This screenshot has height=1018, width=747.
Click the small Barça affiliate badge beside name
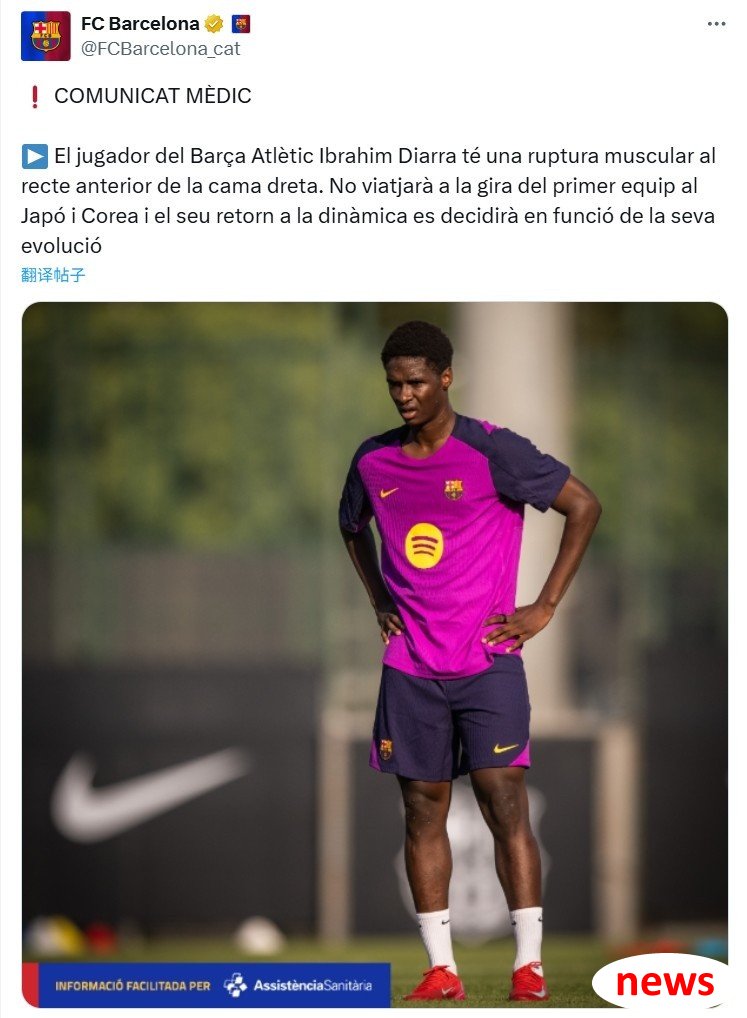tap(241, 25)
